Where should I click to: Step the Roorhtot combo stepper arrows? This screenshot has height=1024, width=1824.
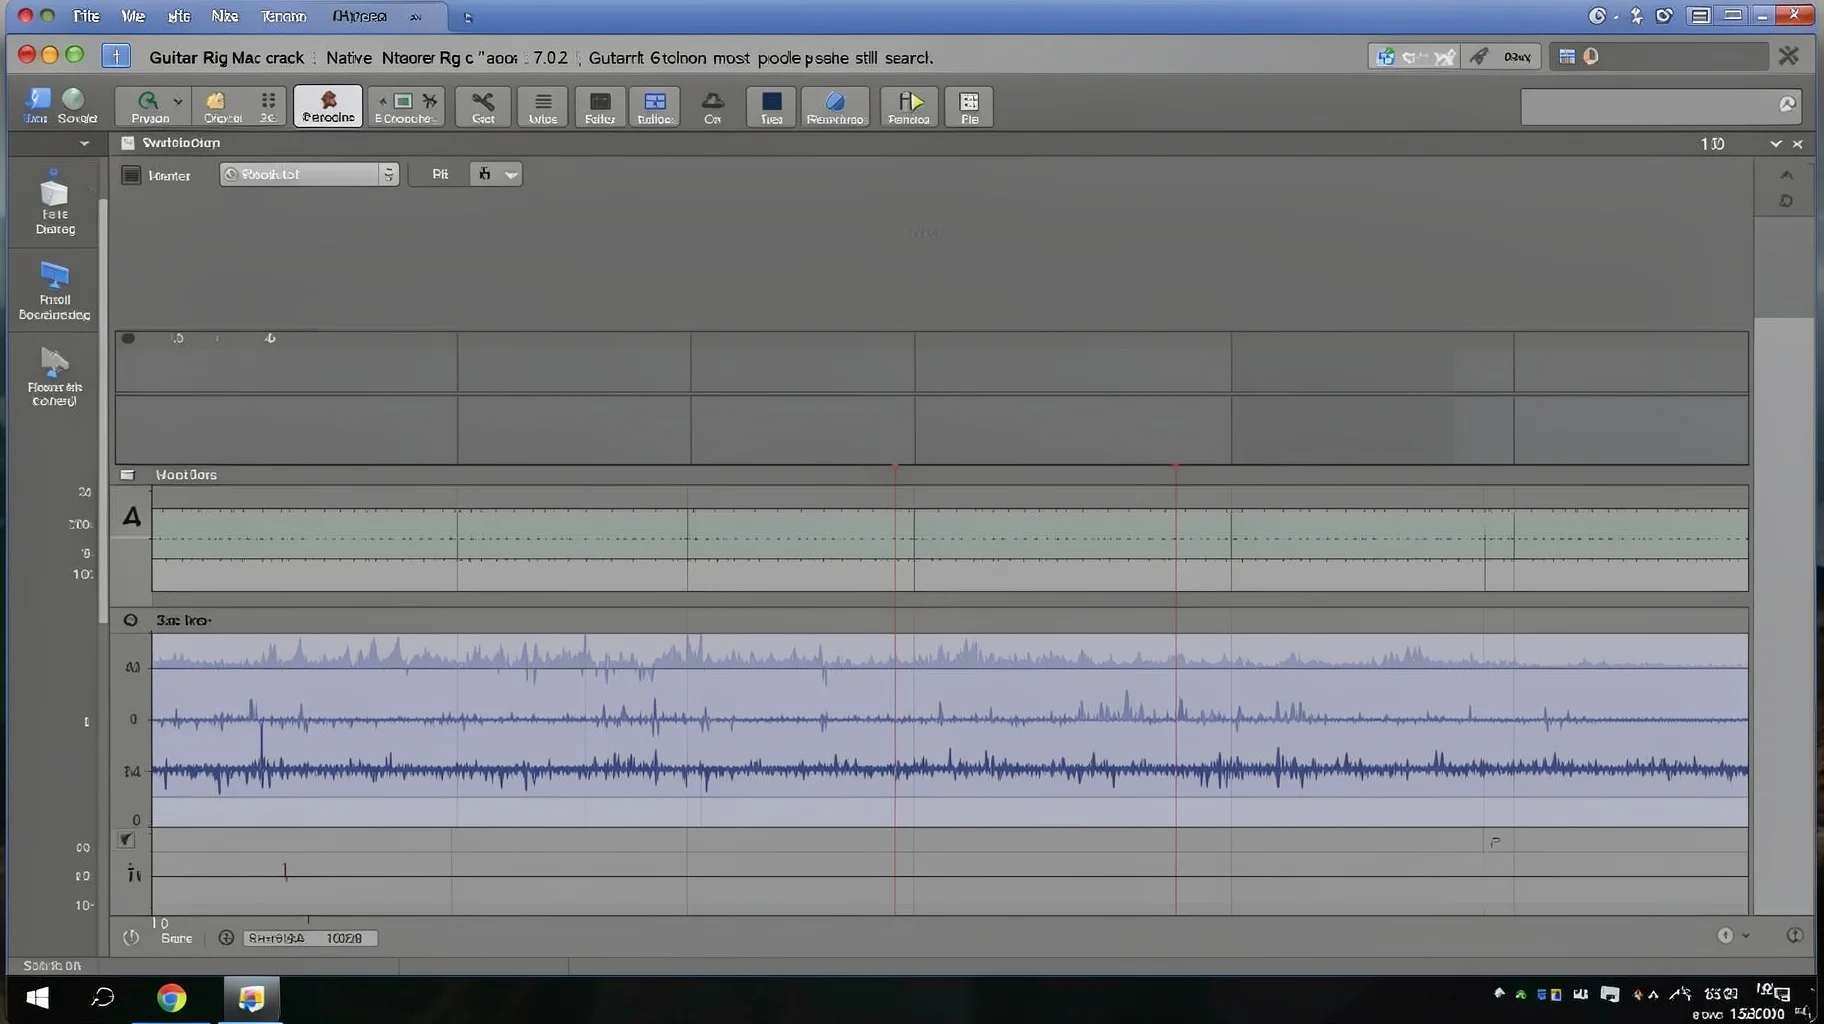[389, 174]
